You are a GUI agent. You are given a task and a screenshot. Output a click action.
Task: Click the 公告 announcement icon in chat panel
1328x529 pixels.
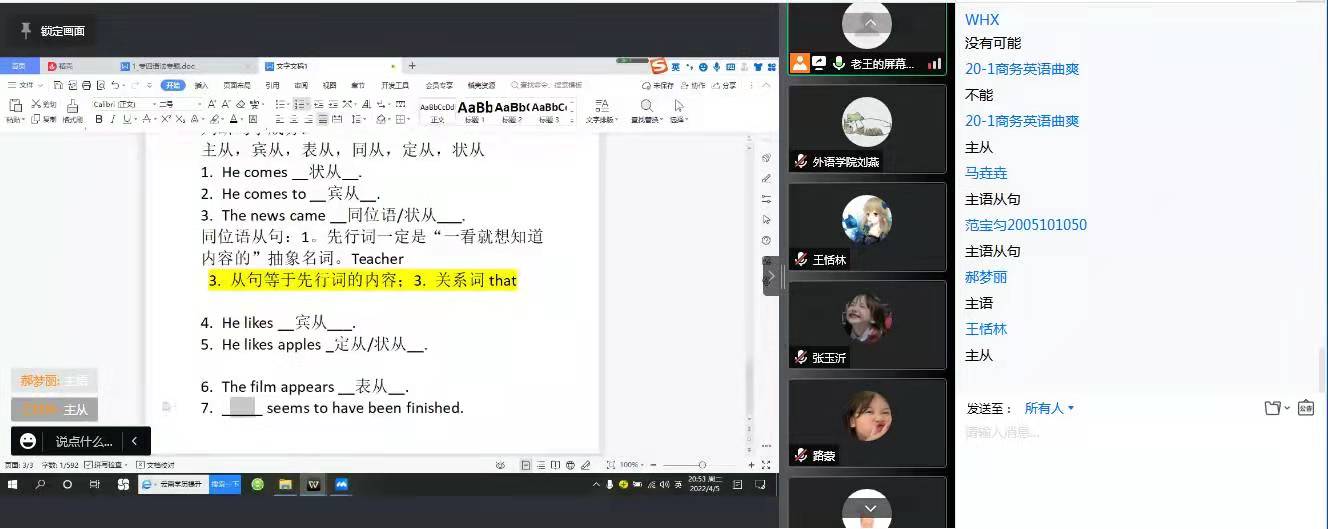click(x=1305, y=408)
